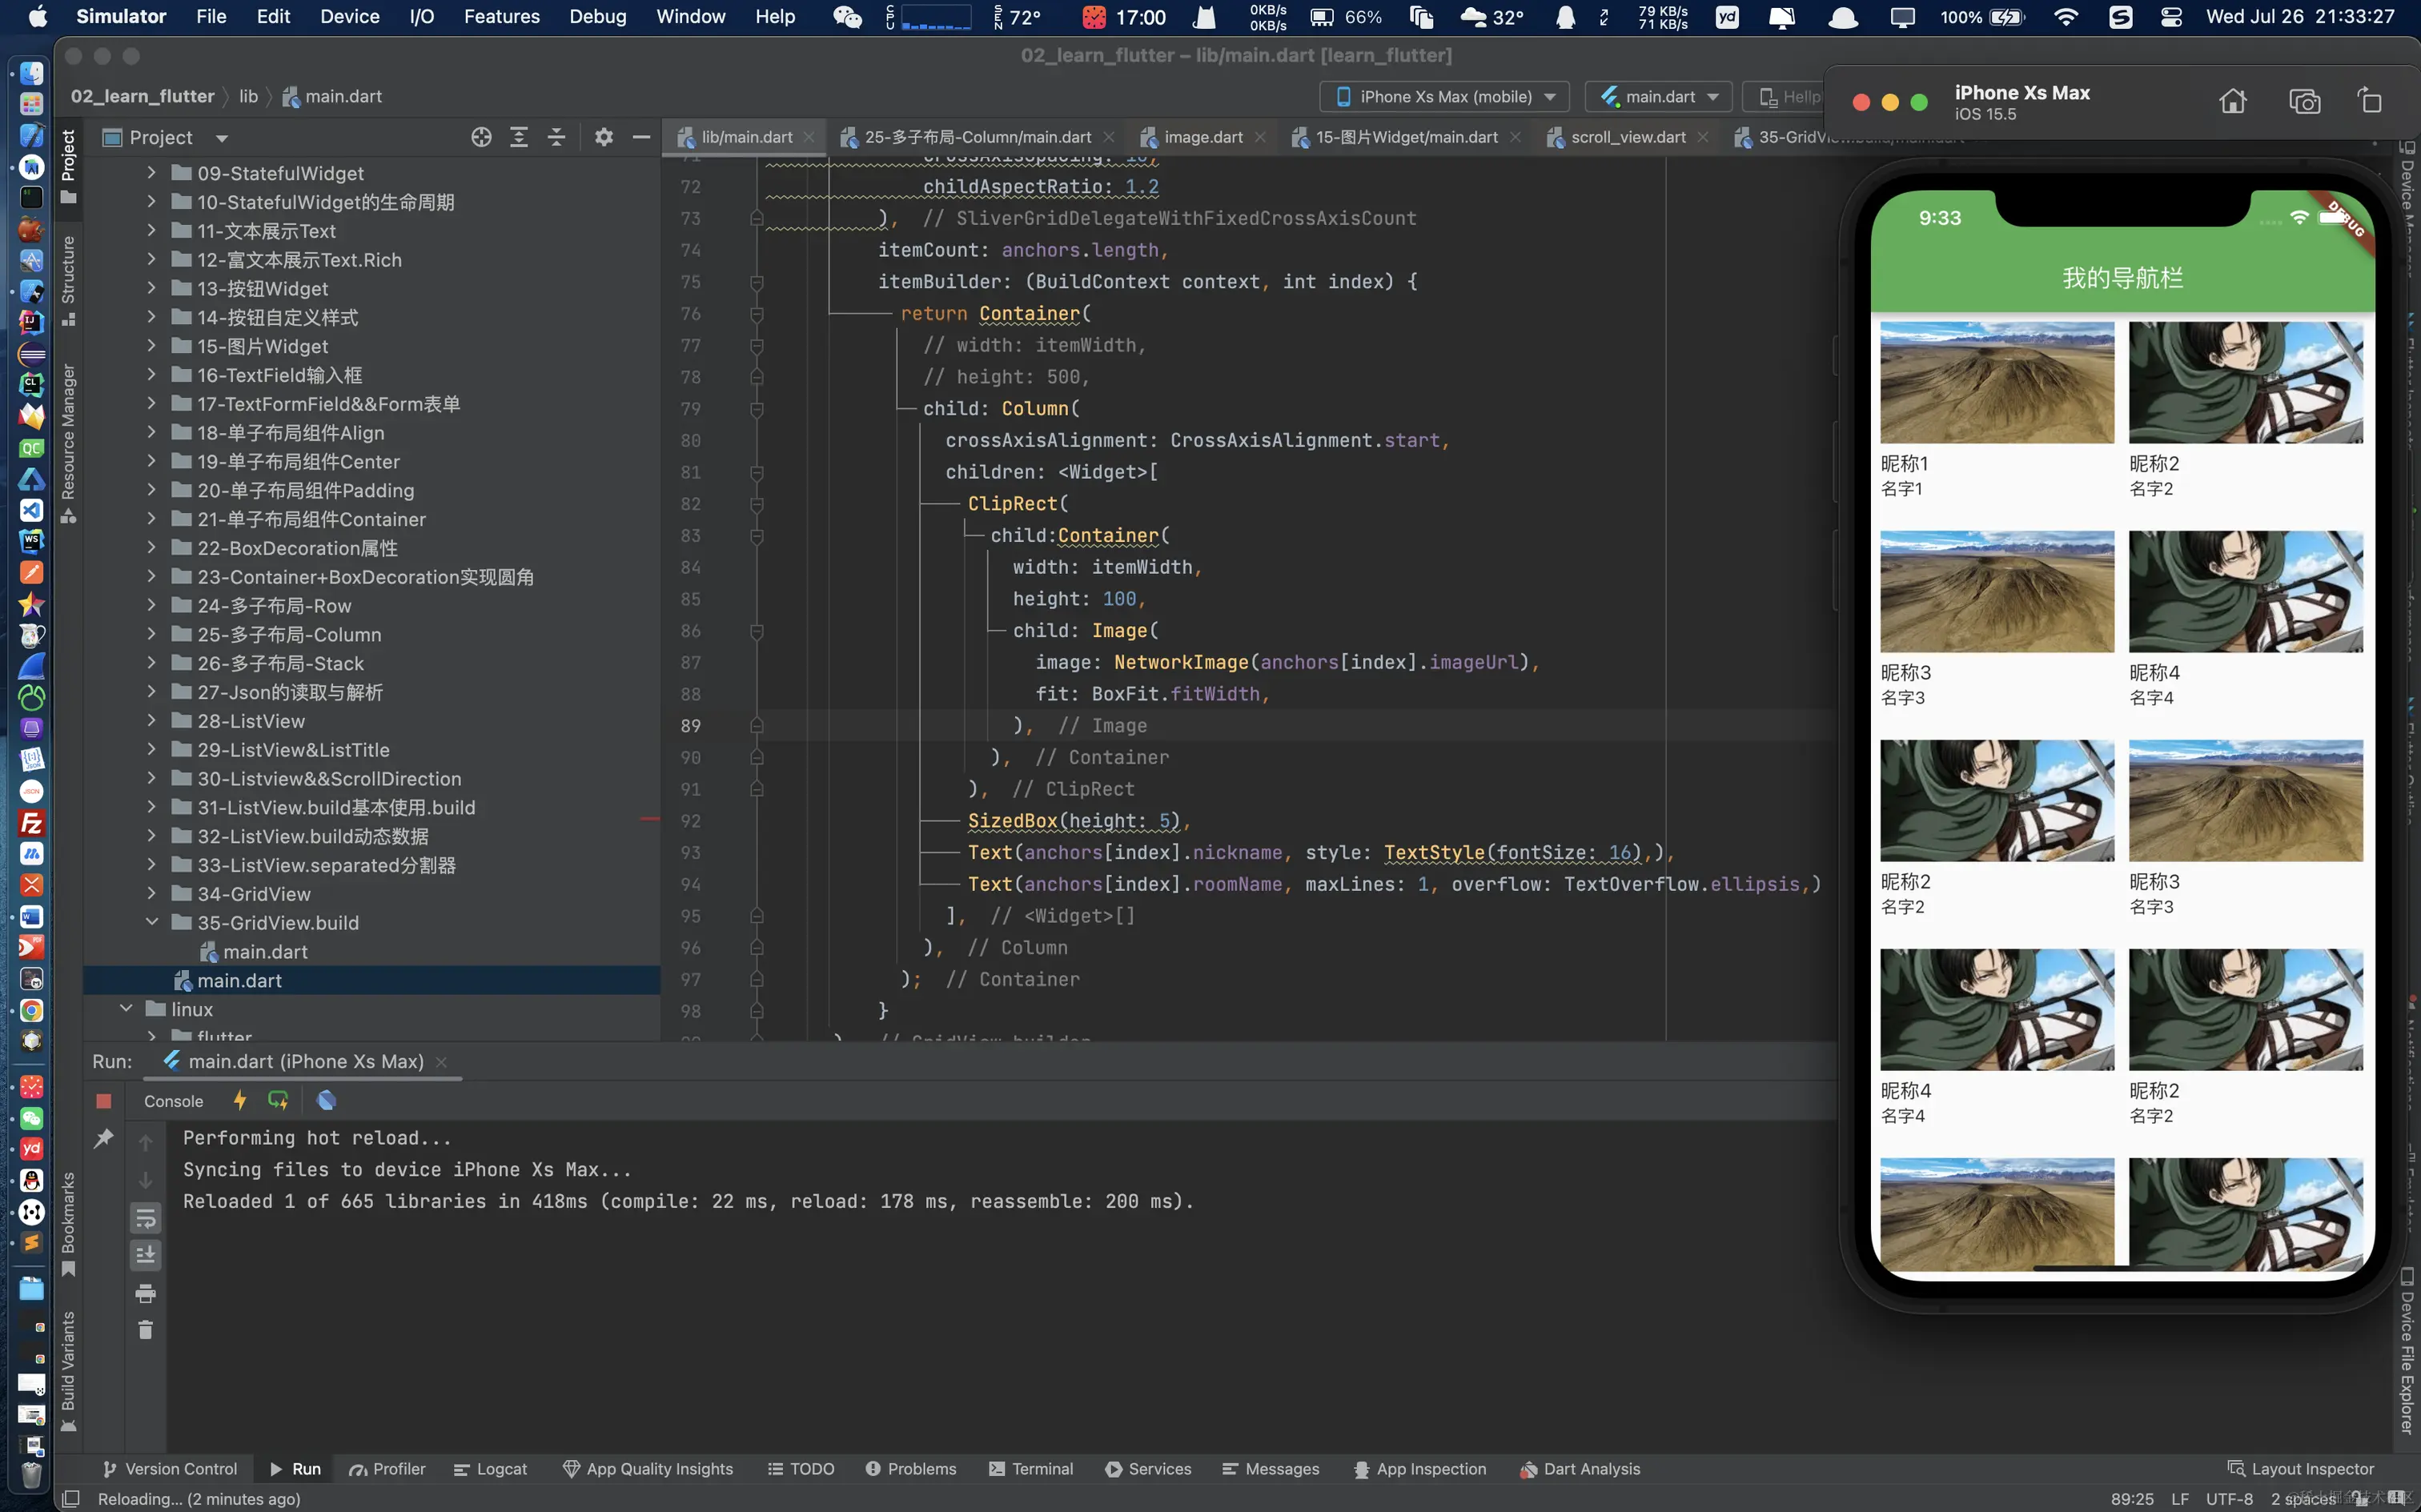The width and height of the screenshot is (2421, 1512).
Task: Open Version Control tool window
Action: pyautogui.click(x=169, y=1468)
